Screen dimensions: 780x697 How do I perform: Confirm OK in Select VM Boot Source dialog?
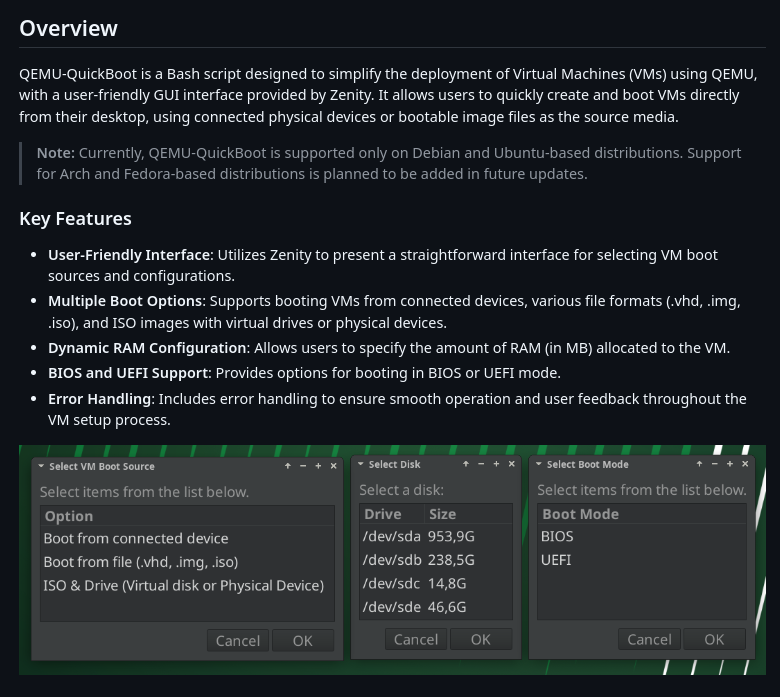[x=303, y=640]
